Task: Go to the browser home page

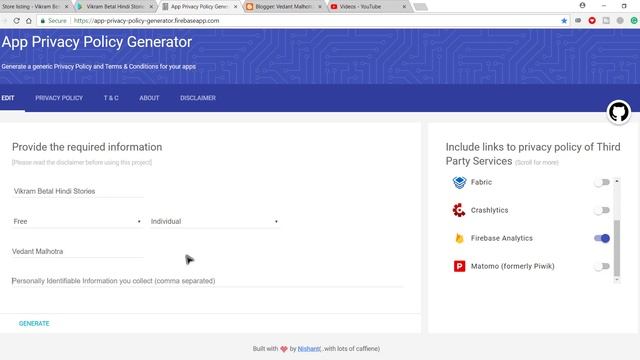Action: [x=29, y=20]
